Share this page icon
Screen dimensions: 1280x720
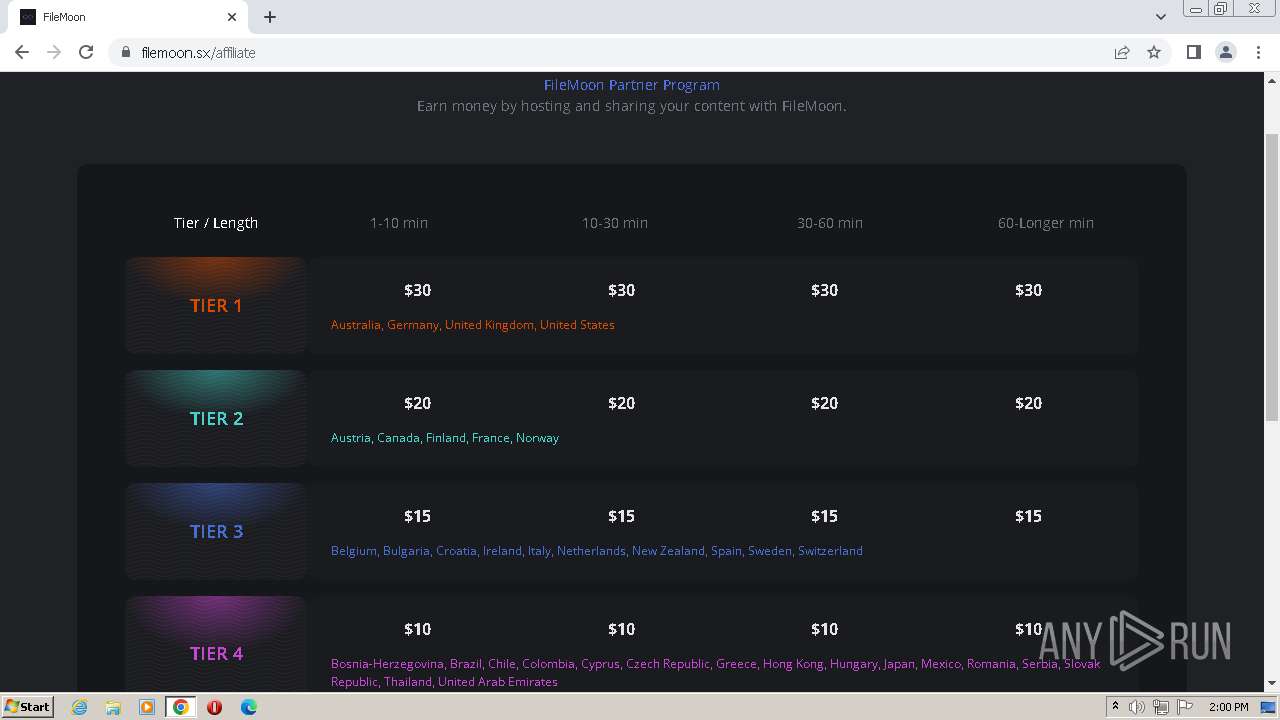(x=1122, y=52)
